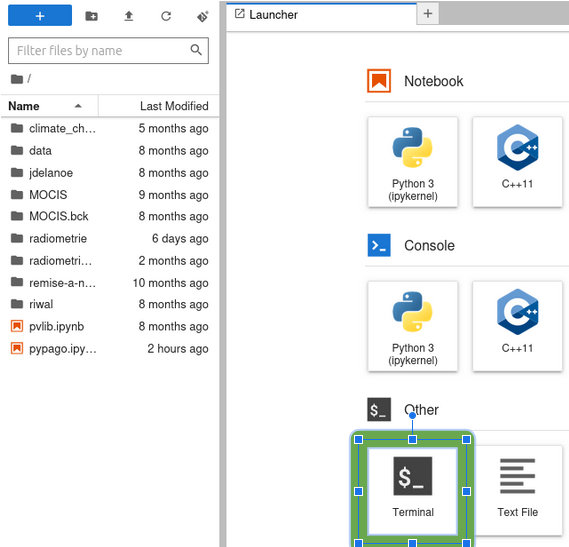Create a new folder with the folder-plus icon
Viewport: 569px width, 547px height.
point(91,16)
